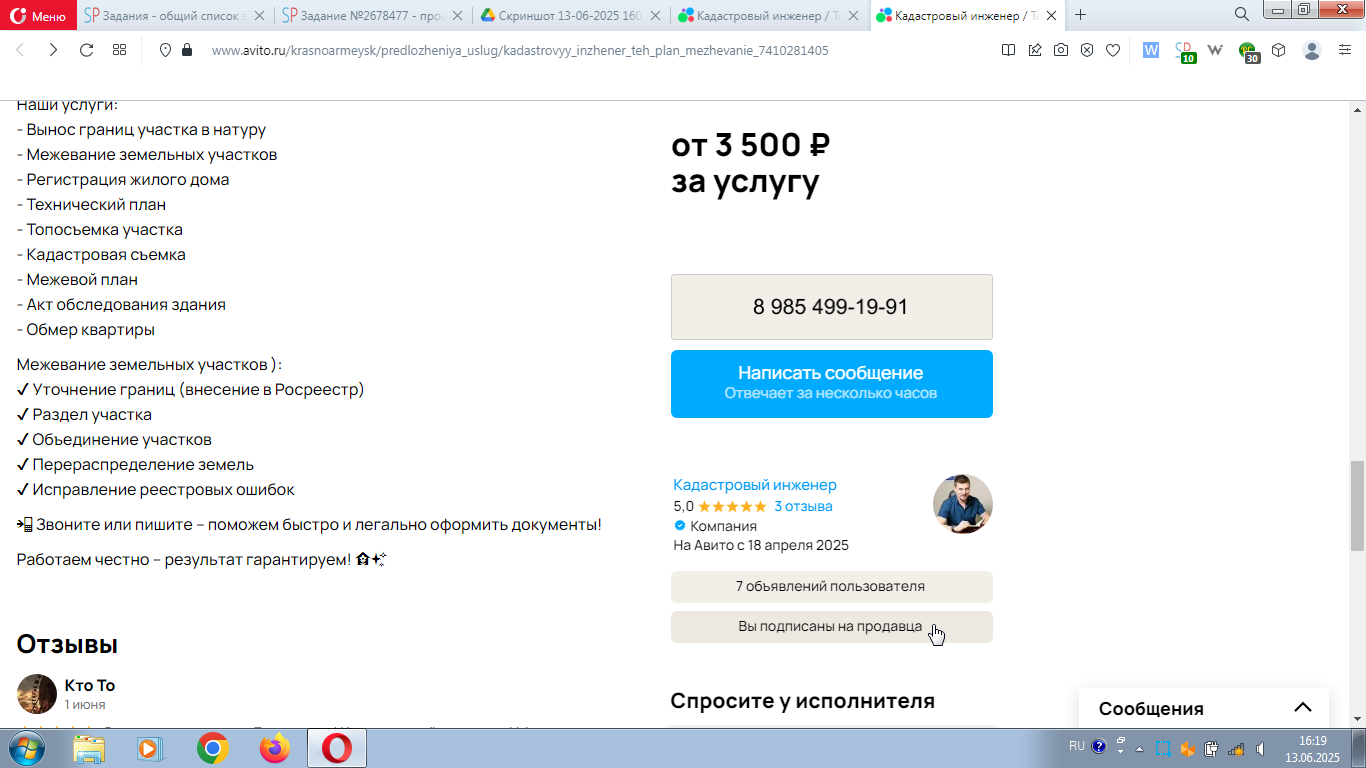Open Firefox from the taskbar
Screen dimensions: 1366x768
(x=274, y=748)
